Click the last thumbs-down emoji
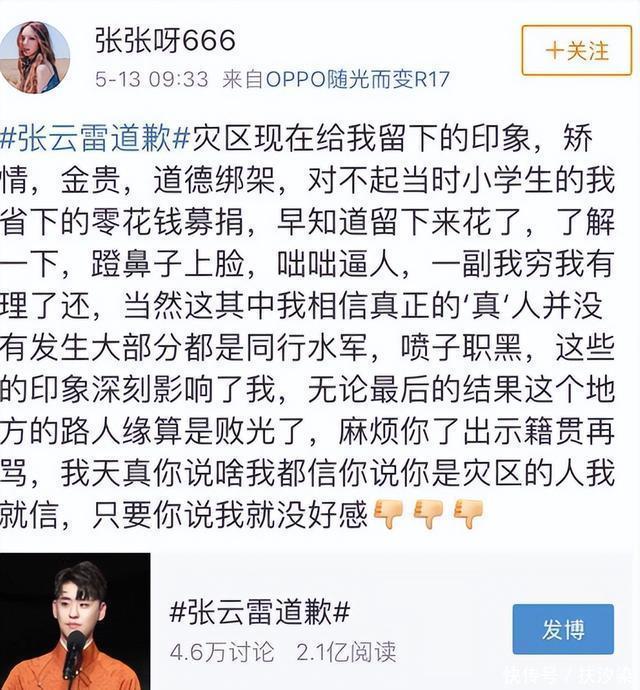The image size is (640, 690). [x=468, y=514]
